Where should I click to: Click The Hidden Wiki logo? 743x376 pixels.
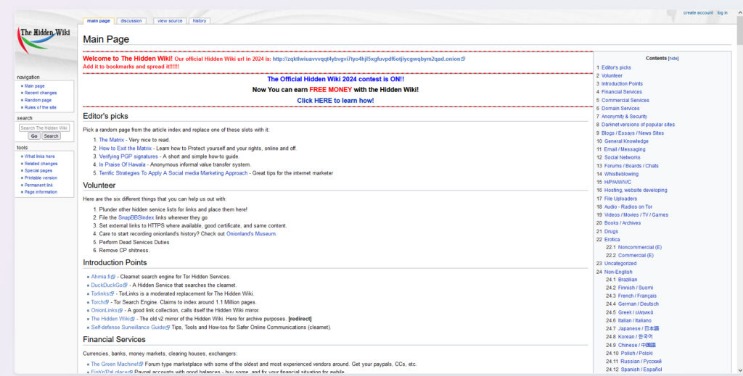coord(44,40)
